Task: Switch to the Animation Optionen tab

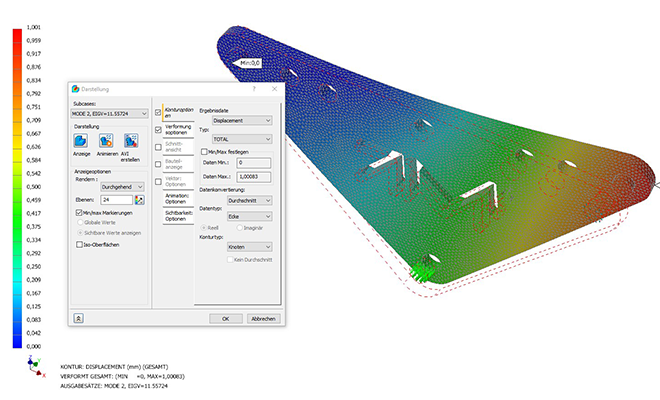Action: [x=175, y=197]
